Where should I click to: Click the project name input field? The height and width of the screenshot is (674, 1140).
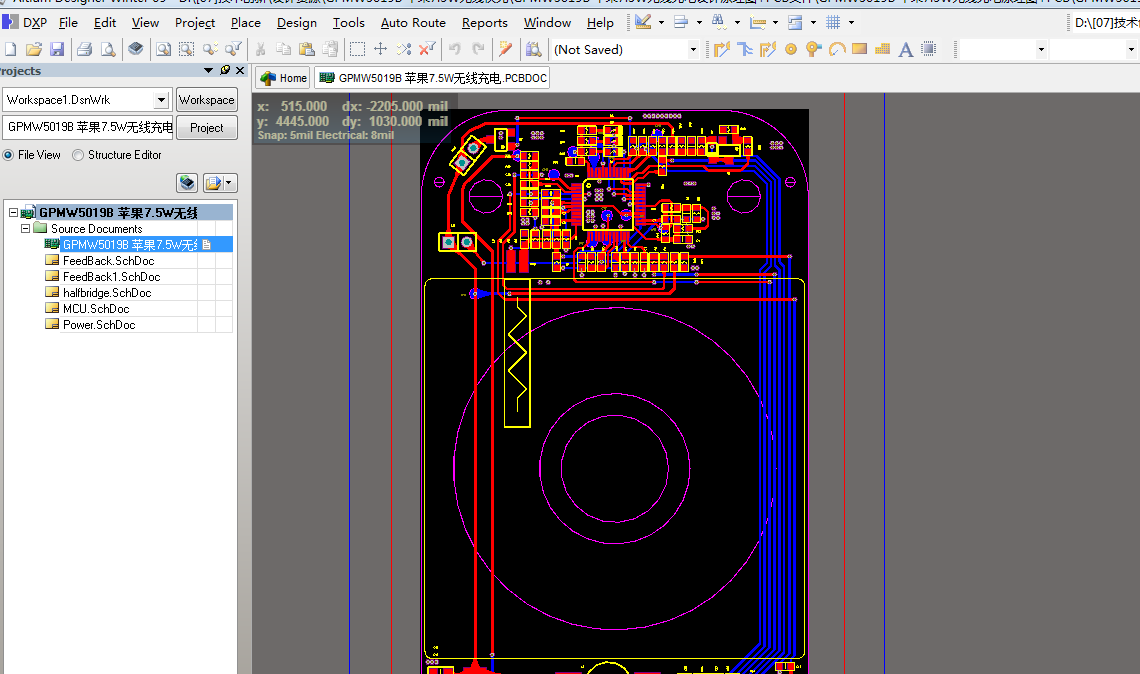pos(88,127)
